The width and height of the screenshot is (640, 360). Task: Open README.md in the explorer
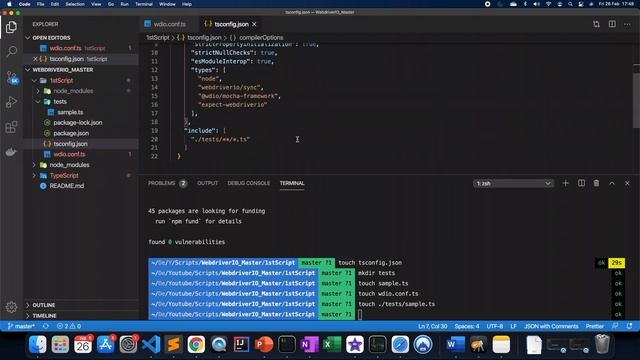pos(67,186)
